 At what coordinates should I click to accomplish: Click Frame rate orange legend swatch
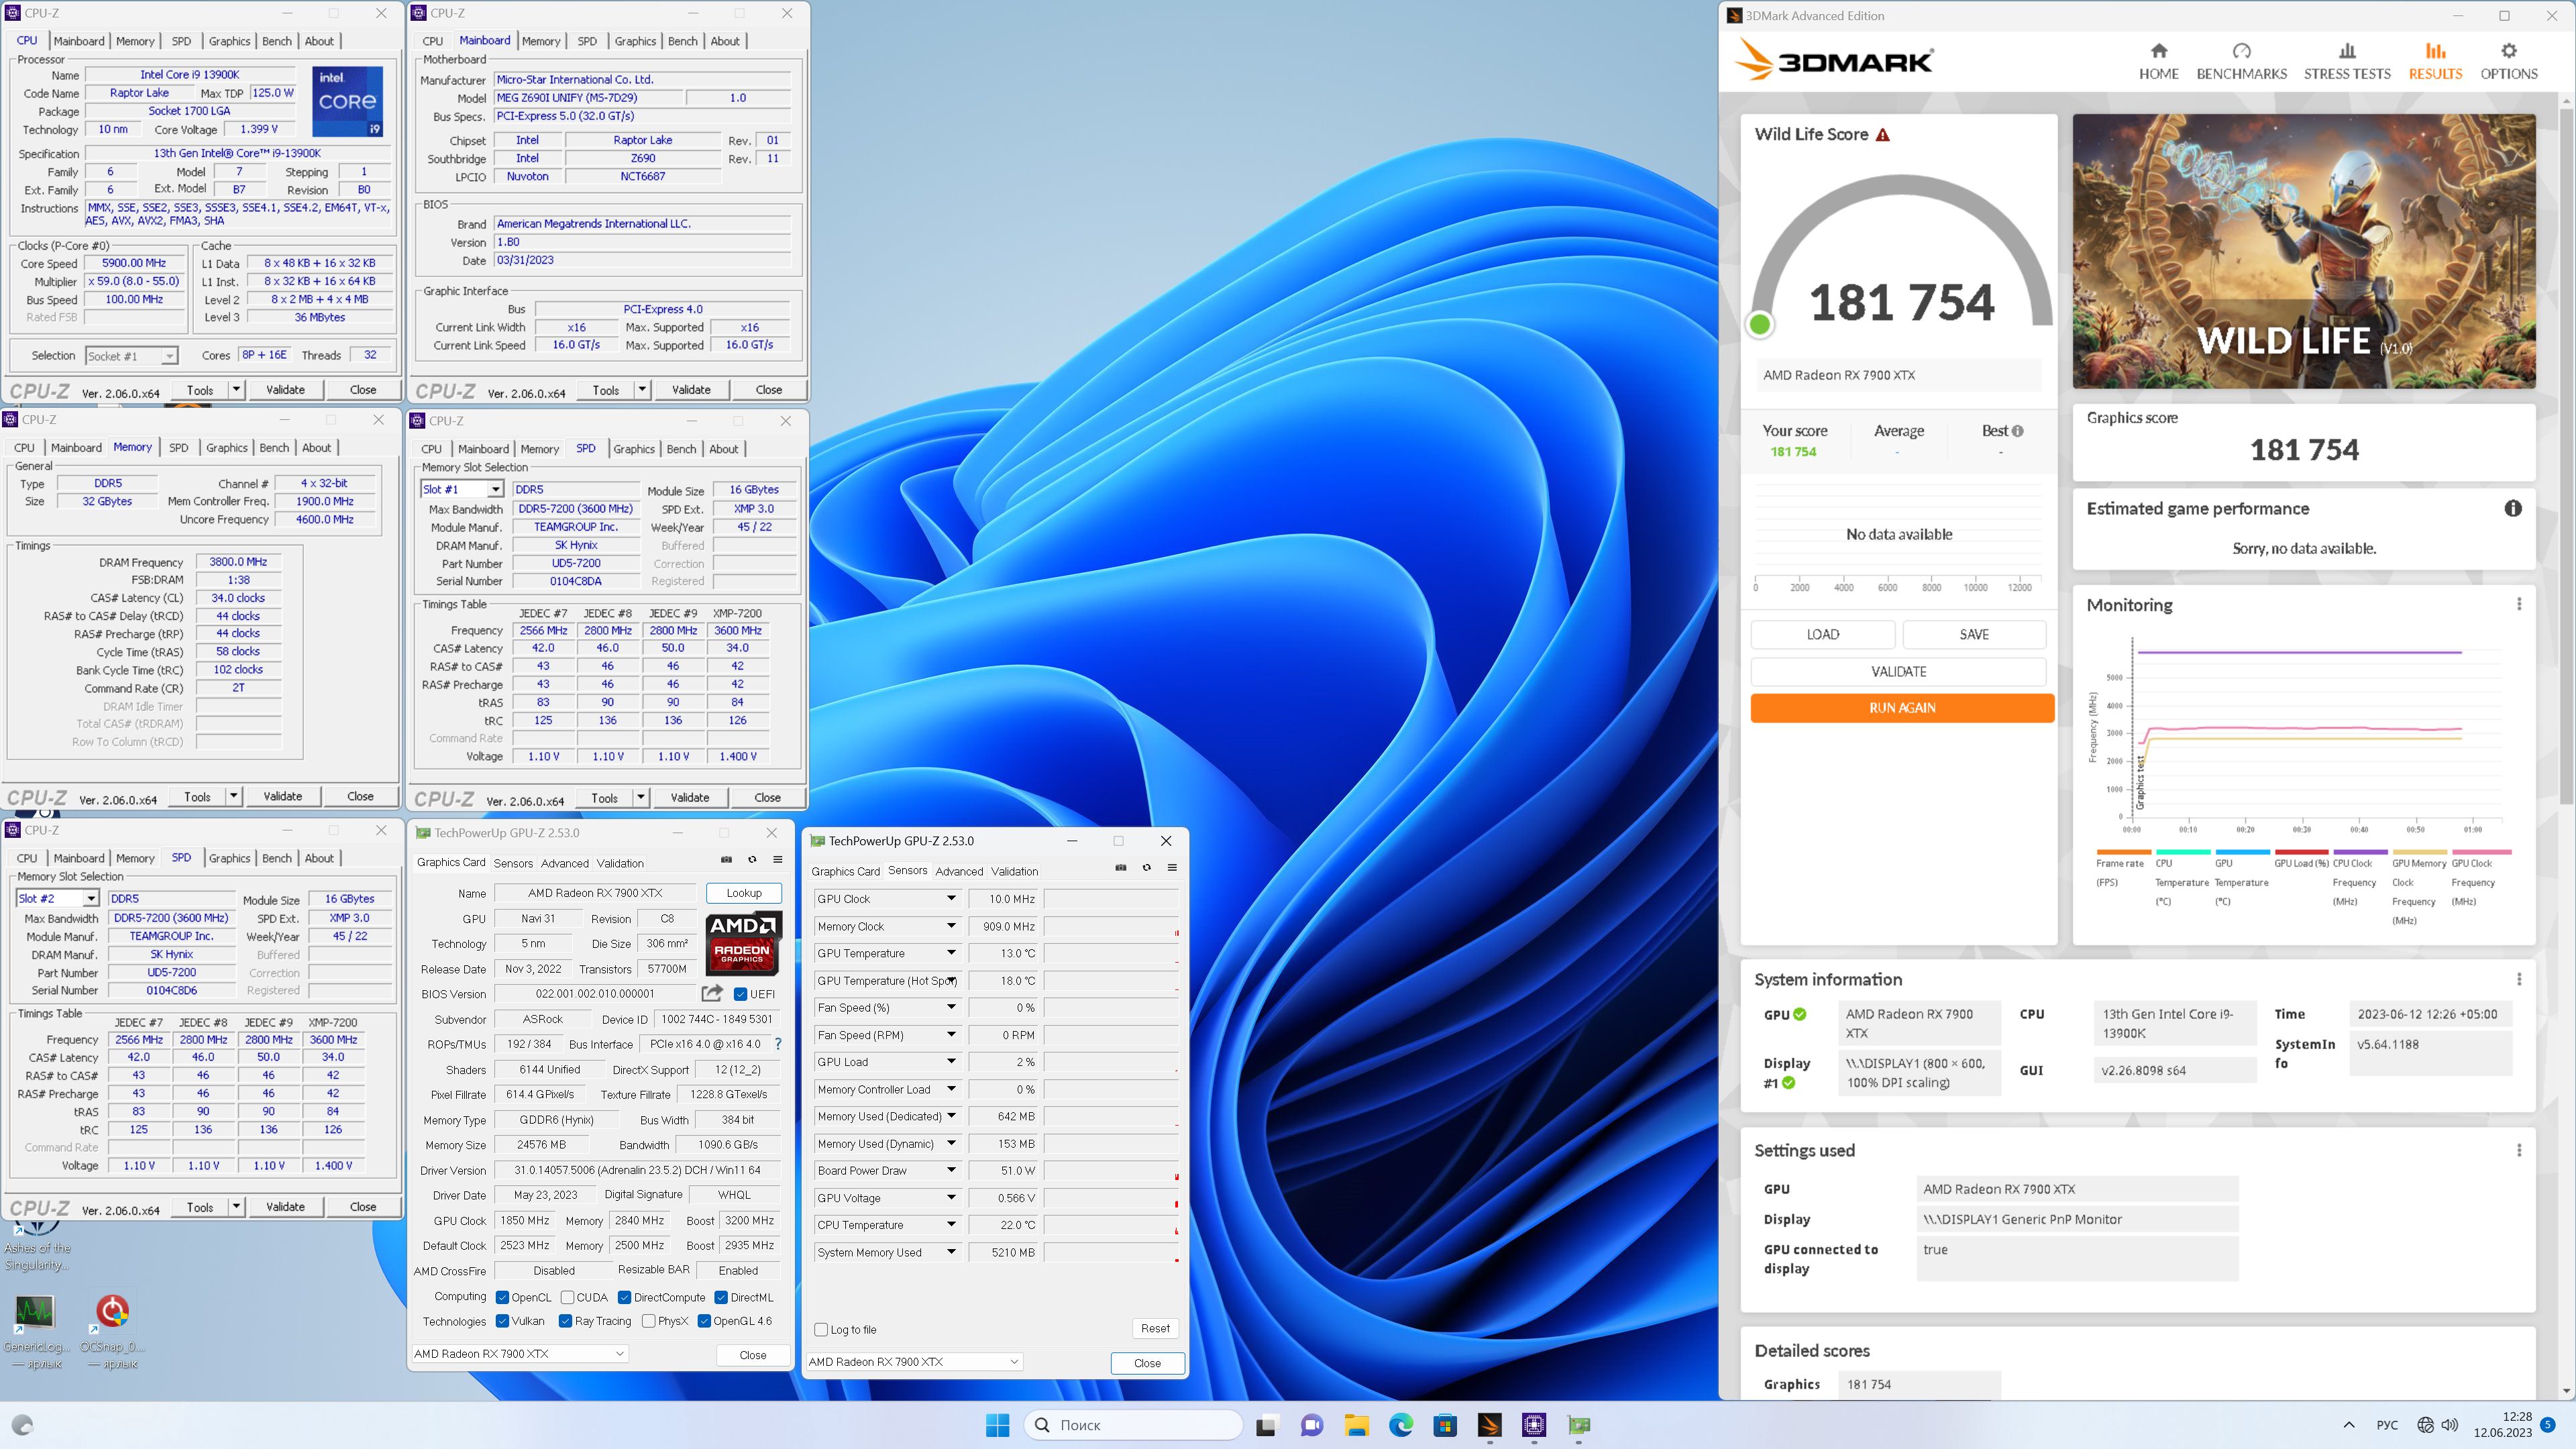coord(2123,852)
